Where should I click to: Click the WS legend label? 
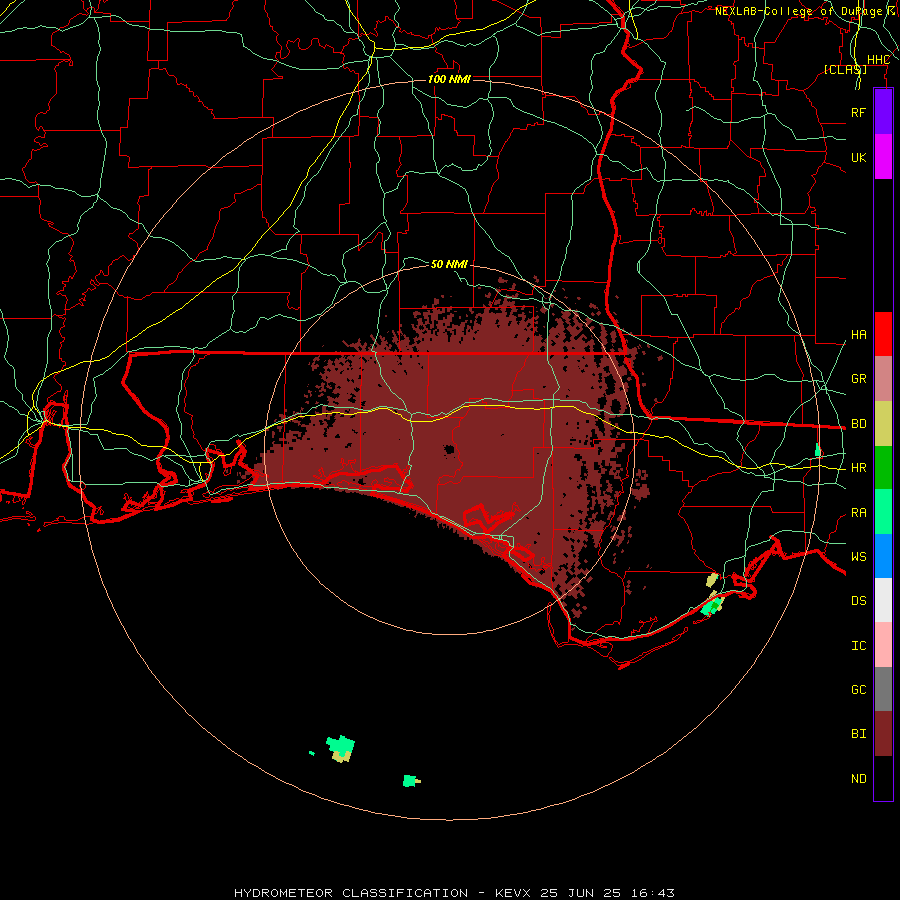click(858, 557)
